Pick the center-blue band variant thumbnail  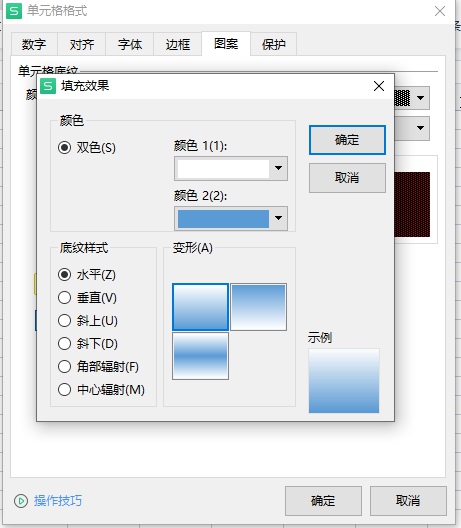[x=200, y=356]
